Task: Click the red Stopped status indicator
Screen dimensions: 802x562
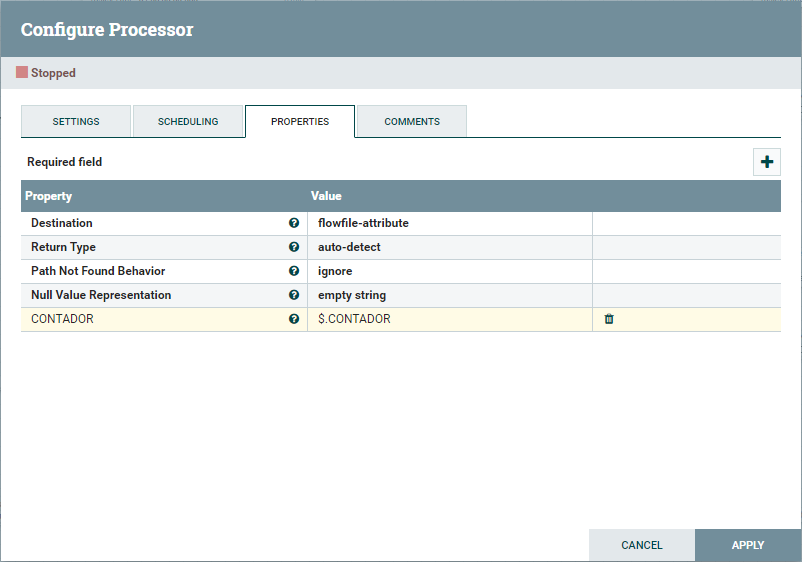Action: point(22,73)
